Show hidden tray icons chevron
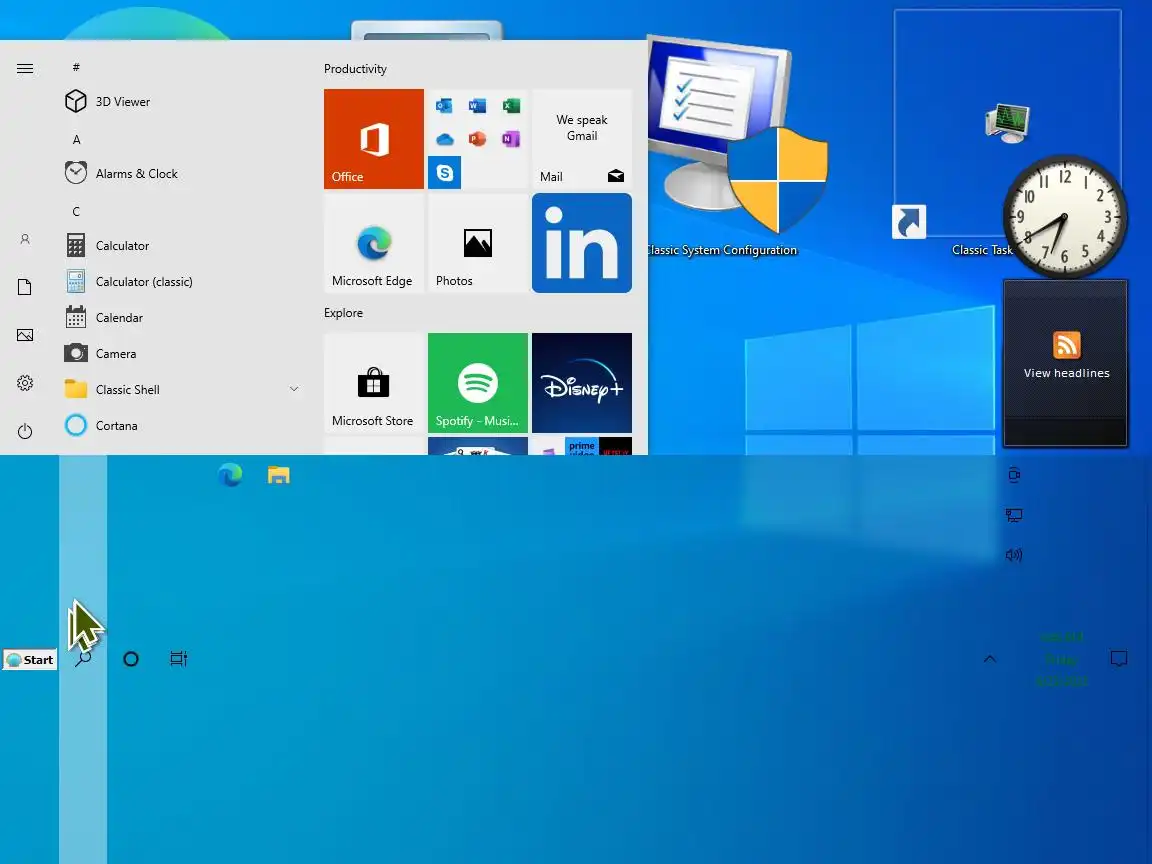This screenshot has width=1152, height=864. (990, 659)
